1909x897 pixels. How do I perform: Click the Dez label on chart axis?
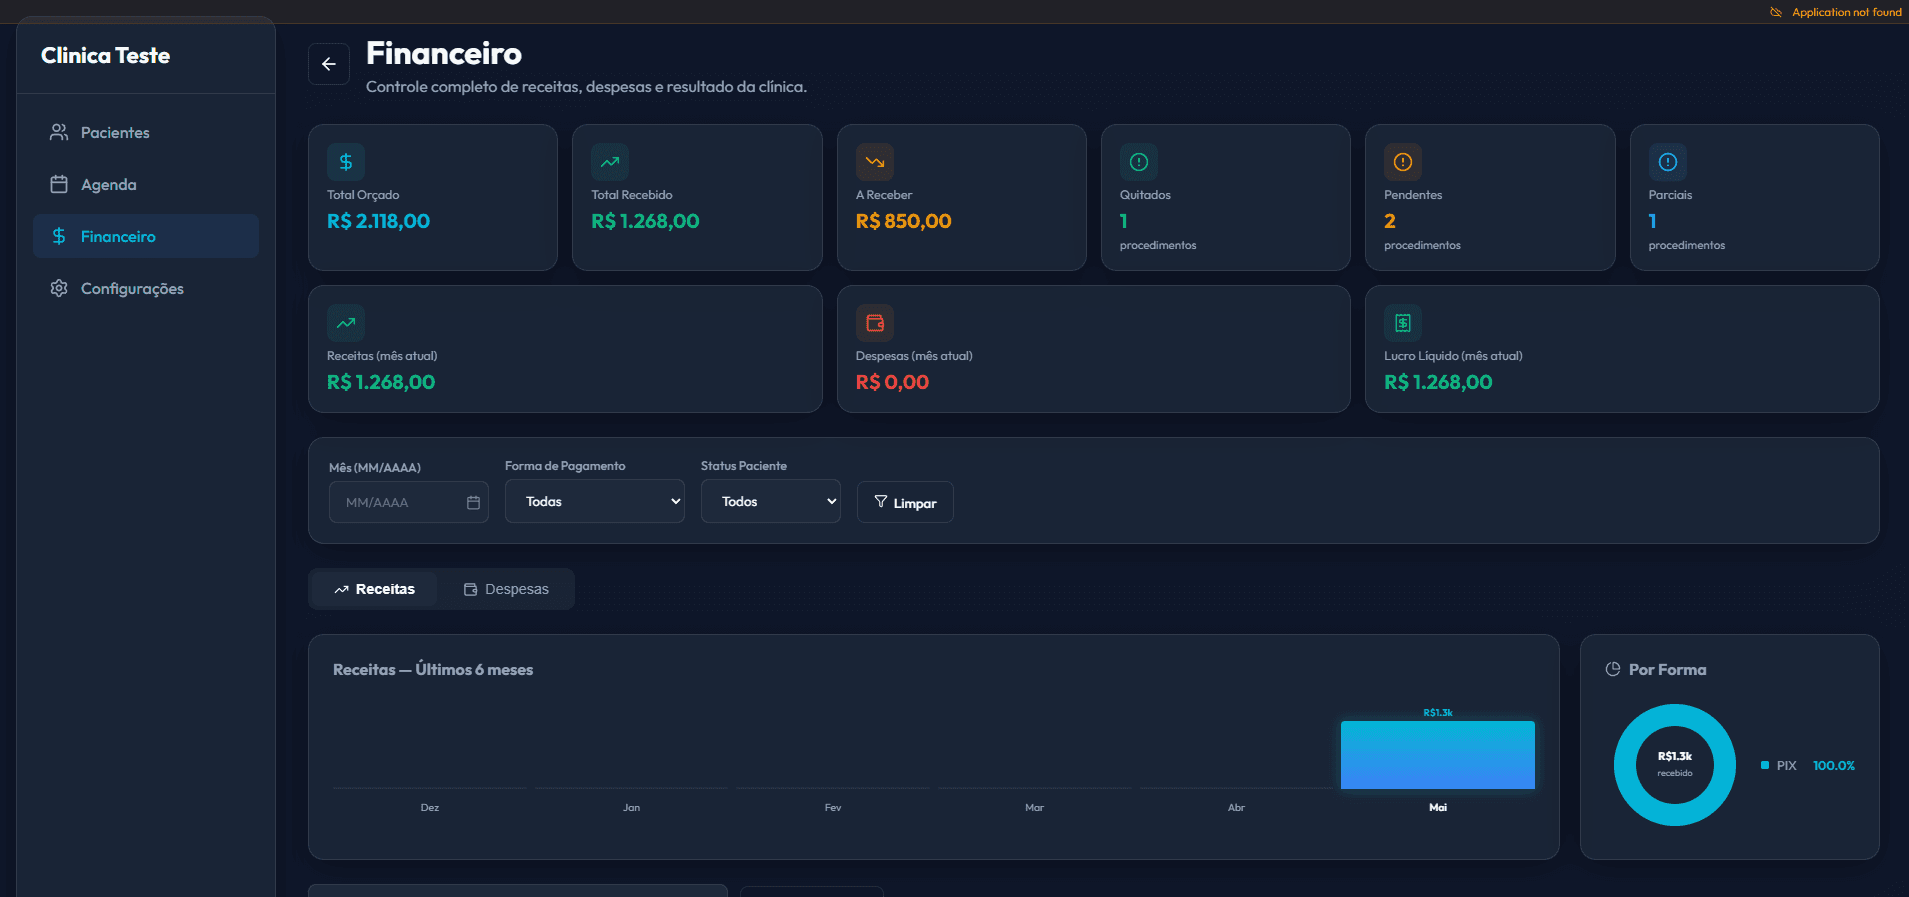(430, 807)
